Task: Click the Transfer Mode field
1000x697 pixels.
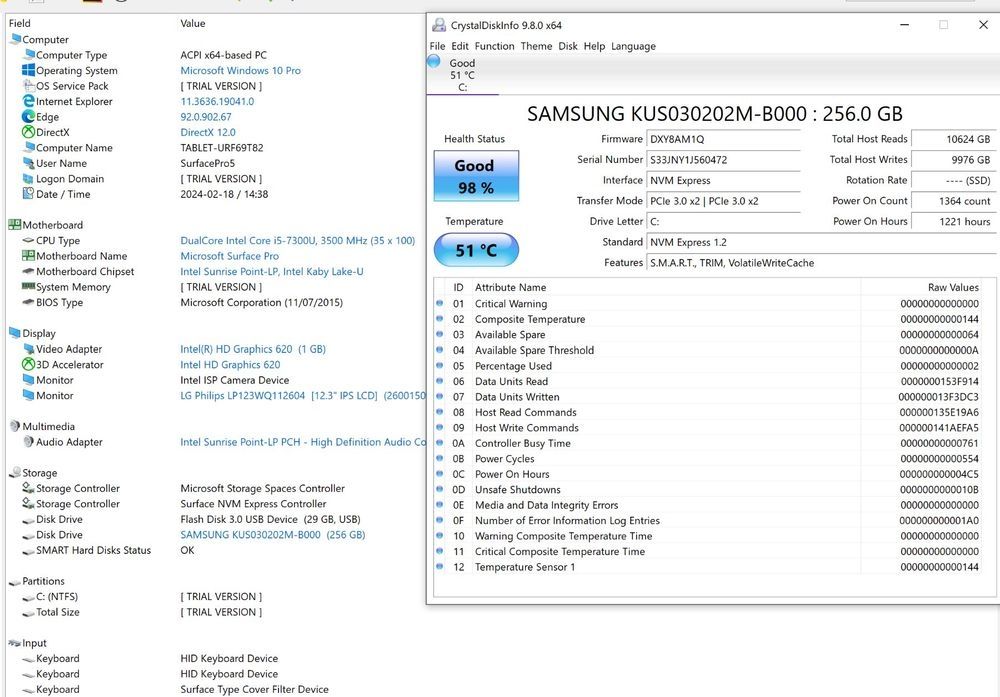Action: (x=723, y=201)
